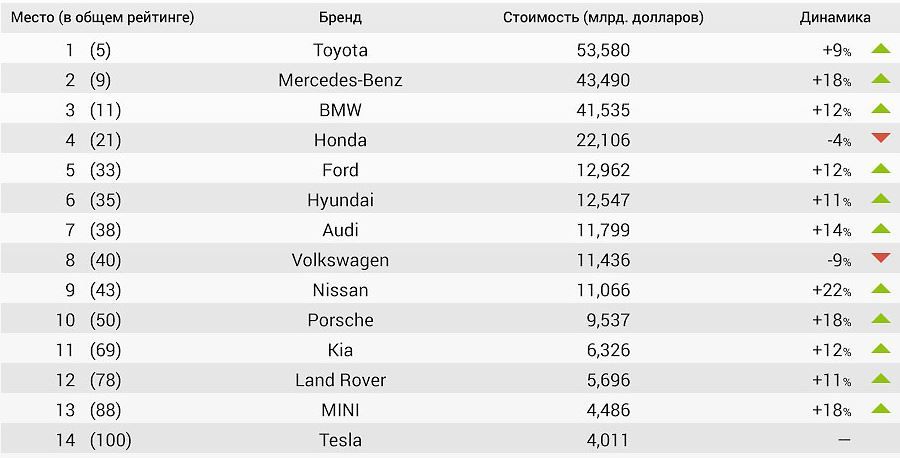Viewport: 900px width, 458px height.
Task: Click the green up arrow beside Toyota
Action: [x=880, y=48]
